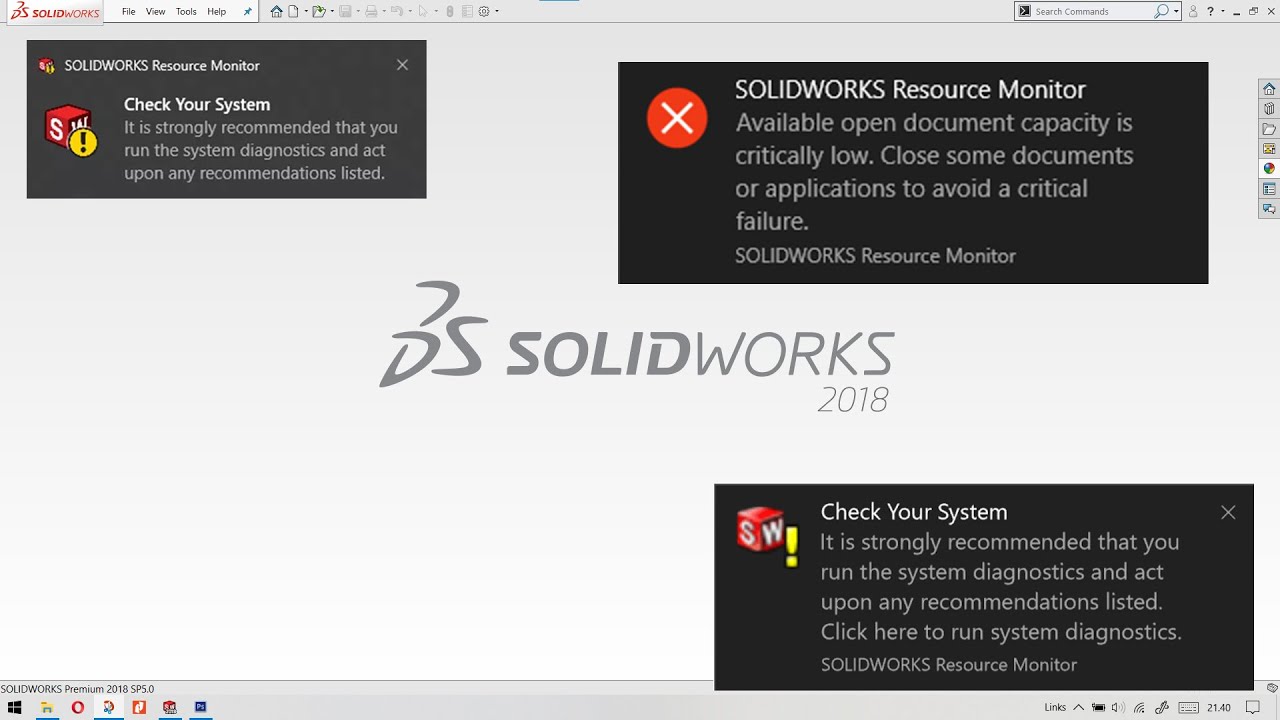Open the Design Library task pane tab

[1269, 109]
